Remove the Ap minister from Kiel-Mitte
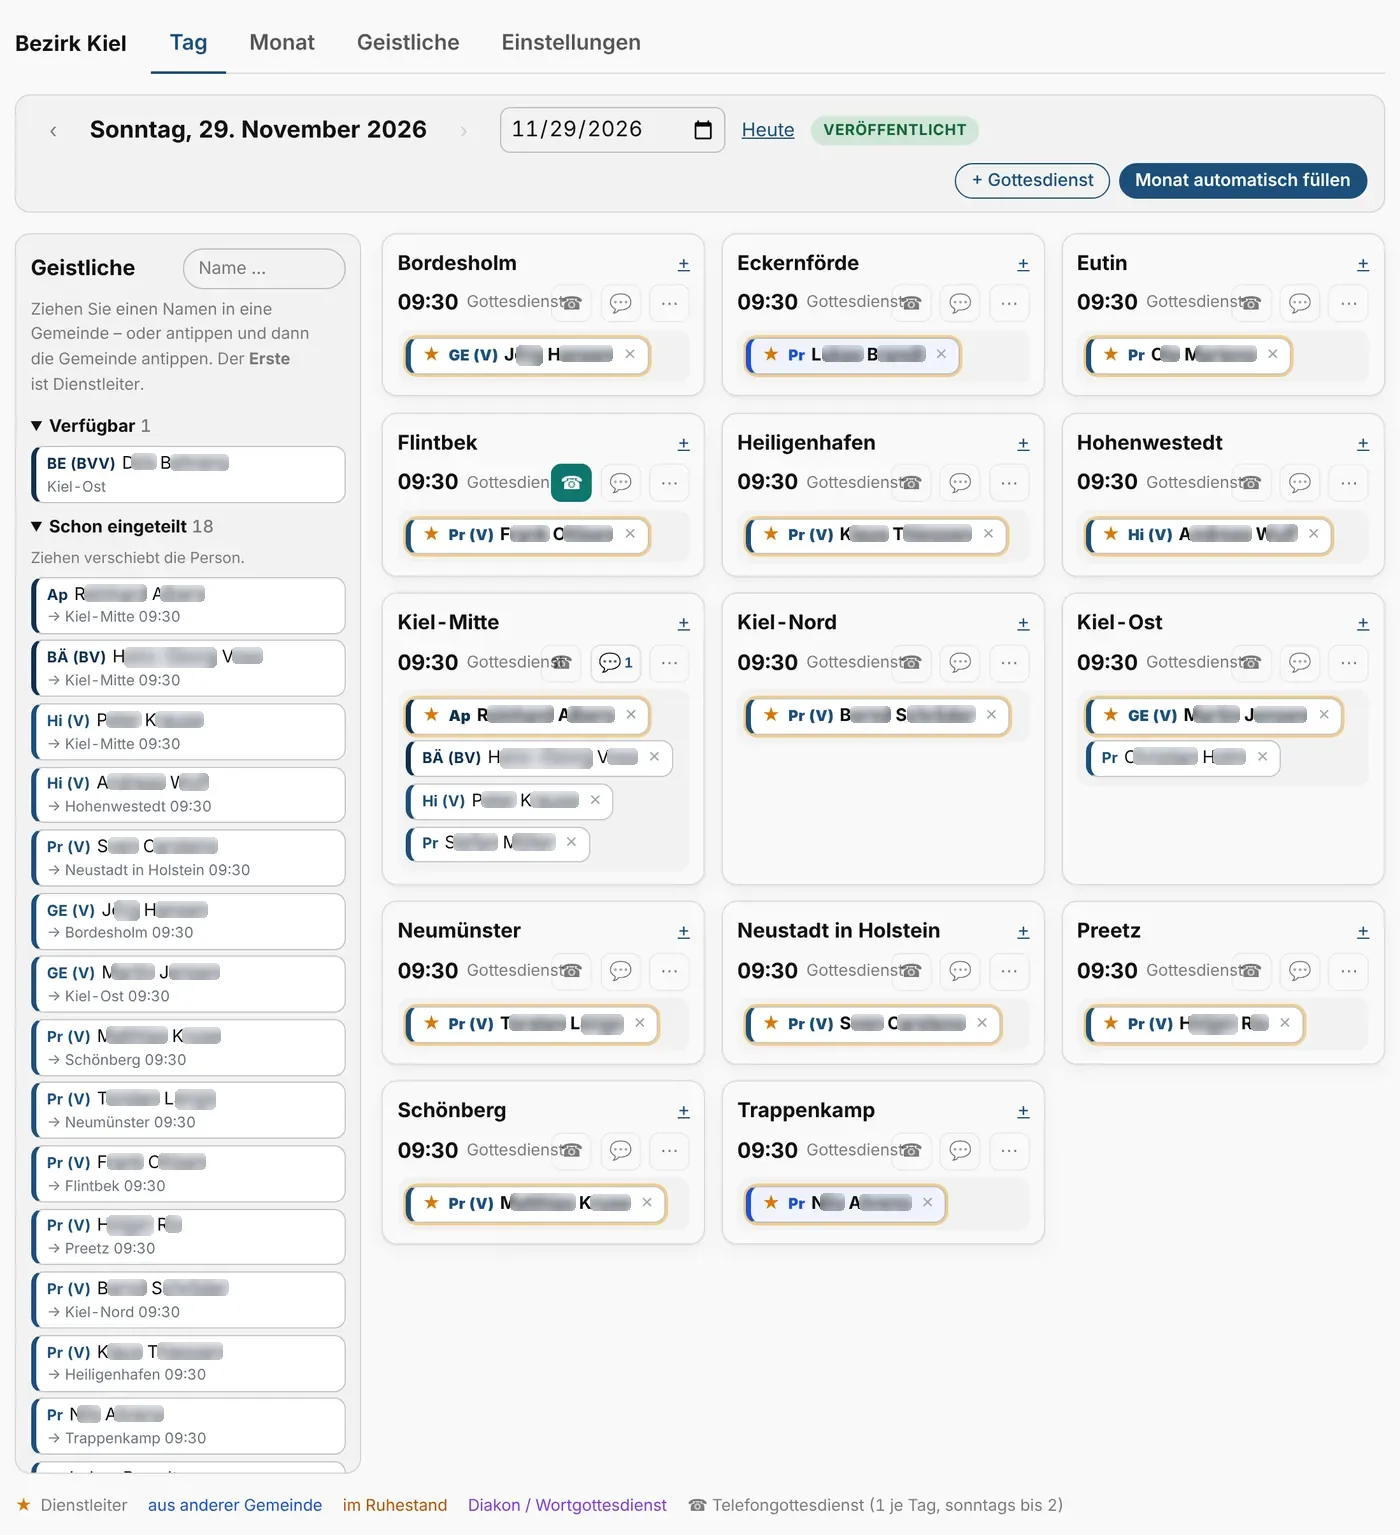This screenshot has width=1400, height=1535. [631, 715]
